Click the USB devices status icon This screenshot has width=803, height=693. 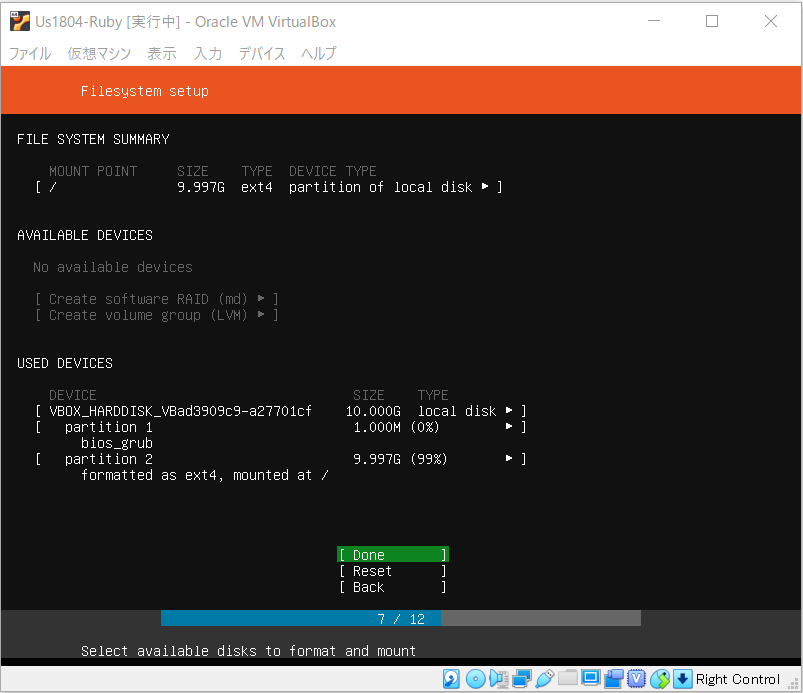tap(544, 679)
